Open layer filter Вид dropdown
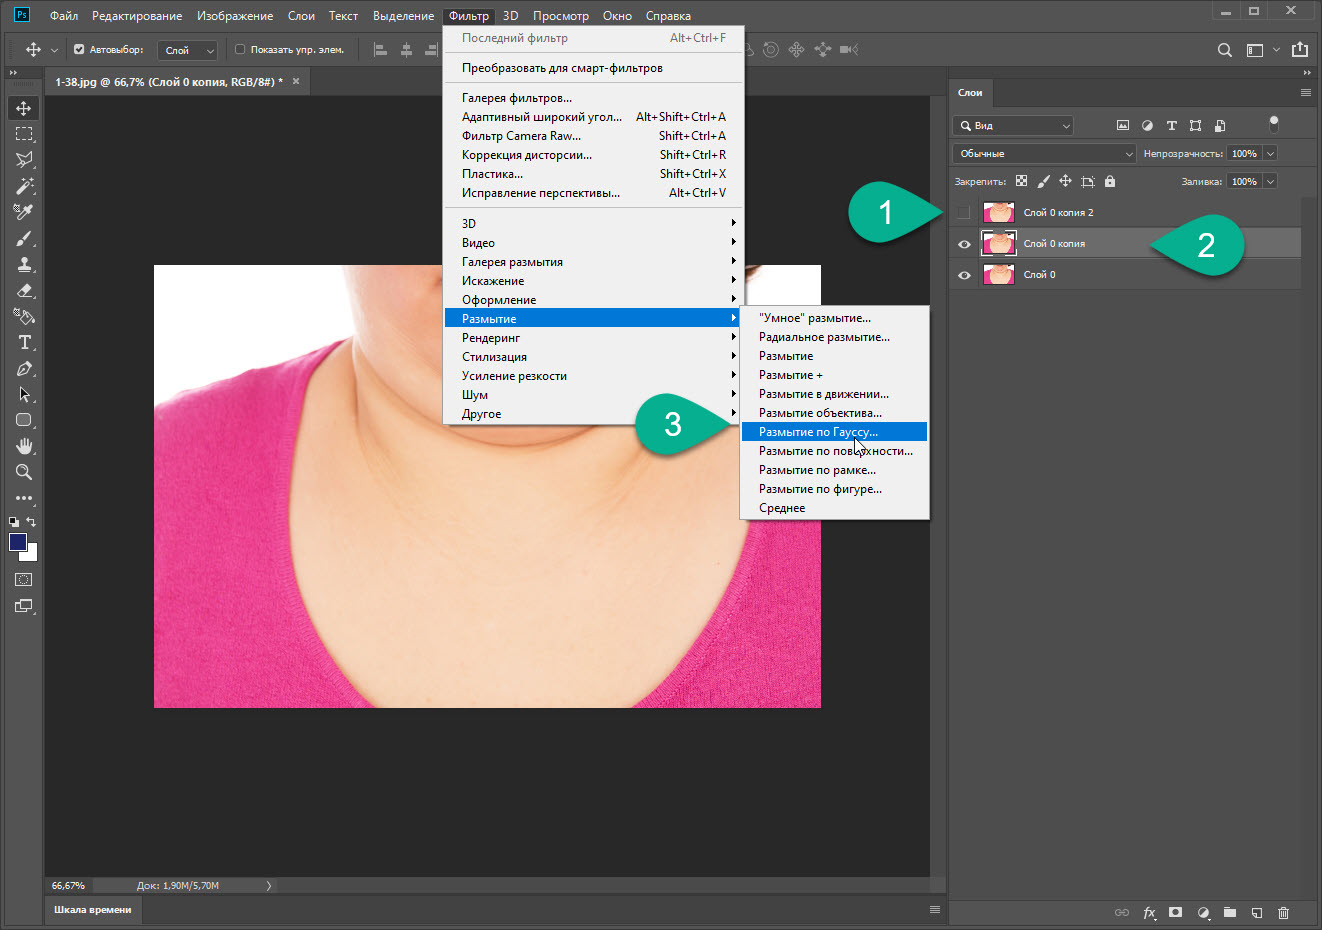The image size is (1322, 930). tap(1013, 125)
